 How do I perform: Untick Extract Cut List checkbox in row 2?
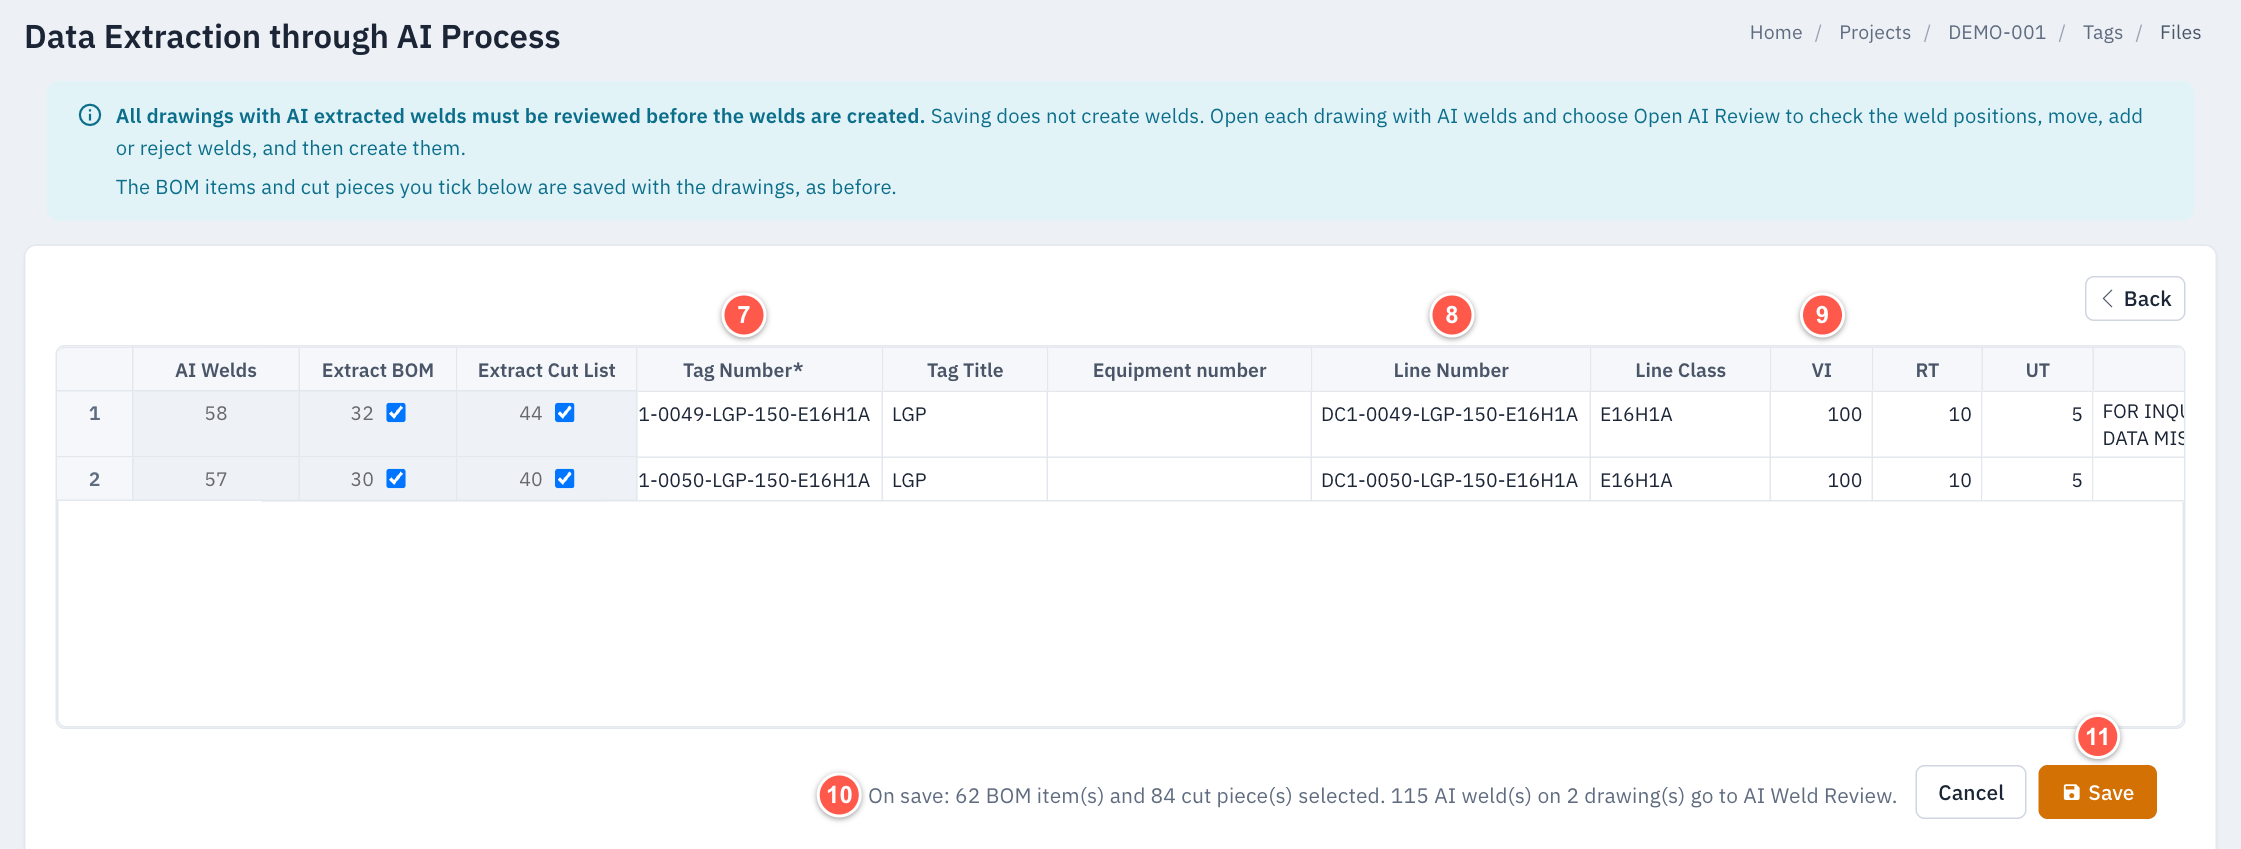(565, 479)
